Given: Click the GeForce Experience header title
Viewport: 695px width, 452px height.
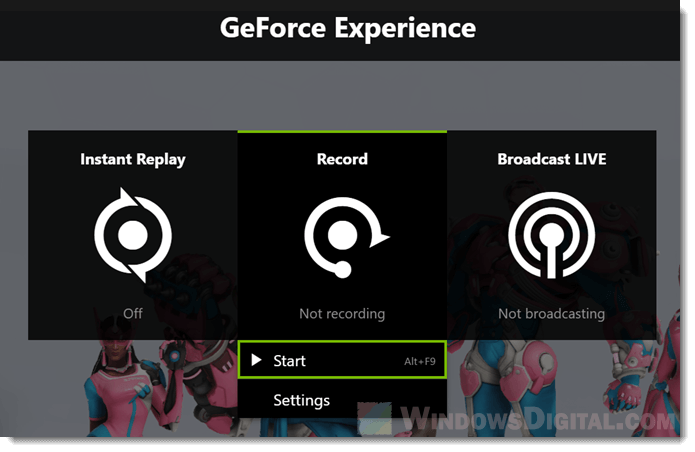Looking at the screenshot, I should click(x=348, y=28).
